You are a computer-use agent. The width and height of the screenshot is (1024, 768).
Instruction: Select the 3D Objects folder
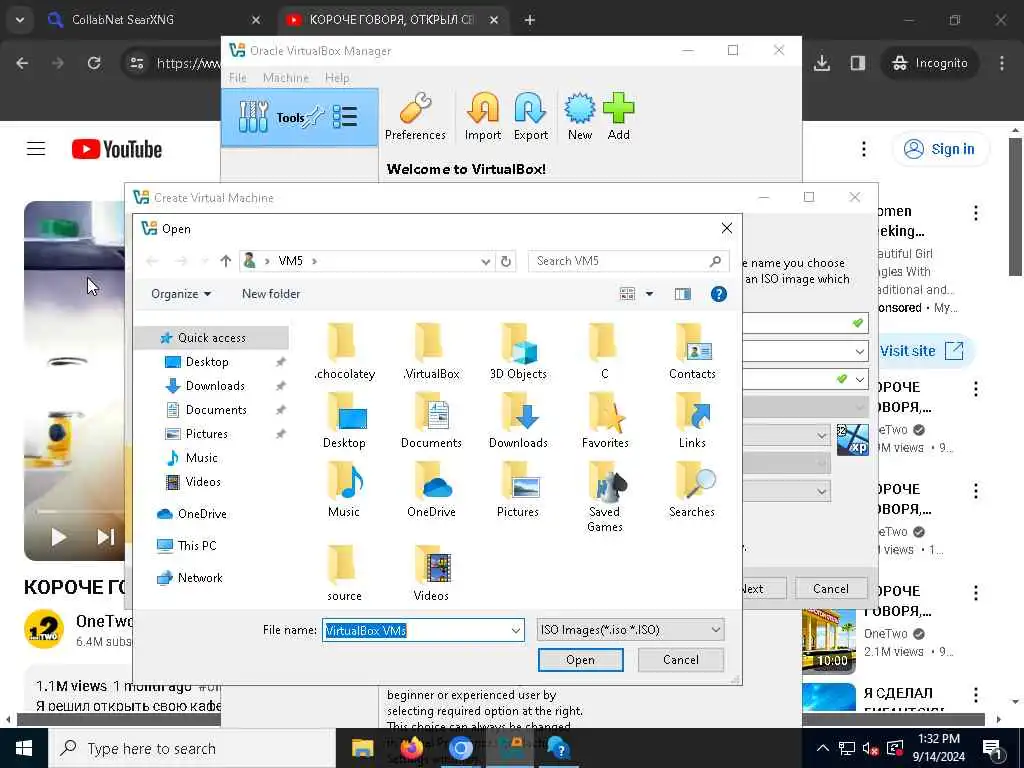[x=518, y=351]
